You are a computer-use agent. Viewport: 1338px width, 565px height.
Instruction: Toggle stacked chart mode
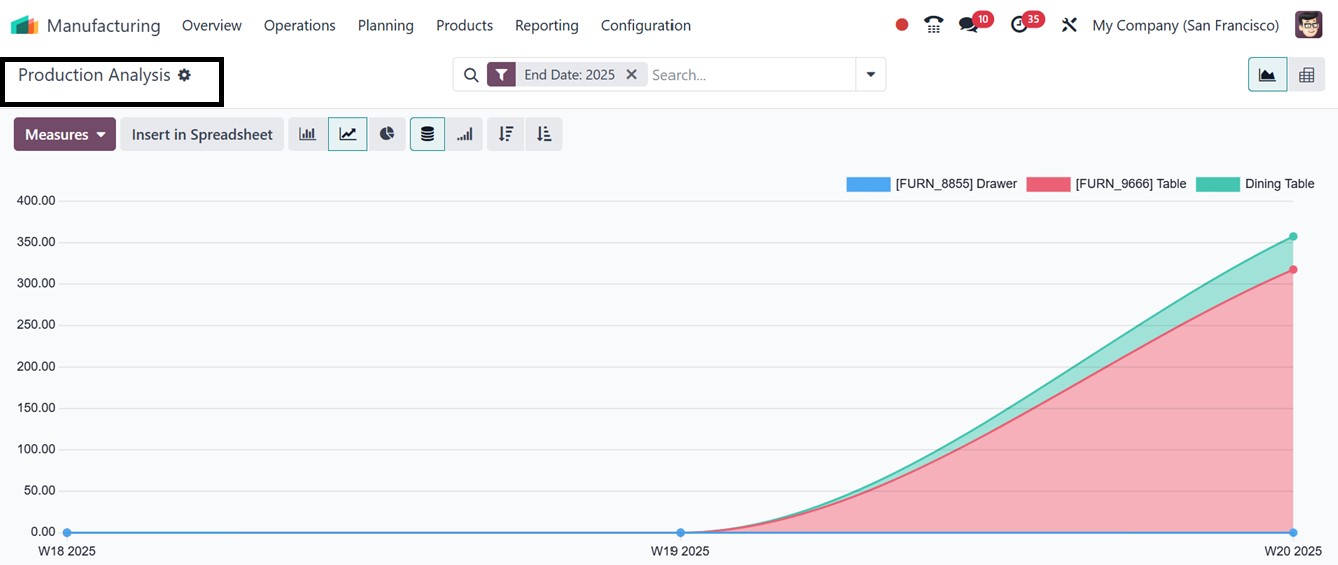427,134
